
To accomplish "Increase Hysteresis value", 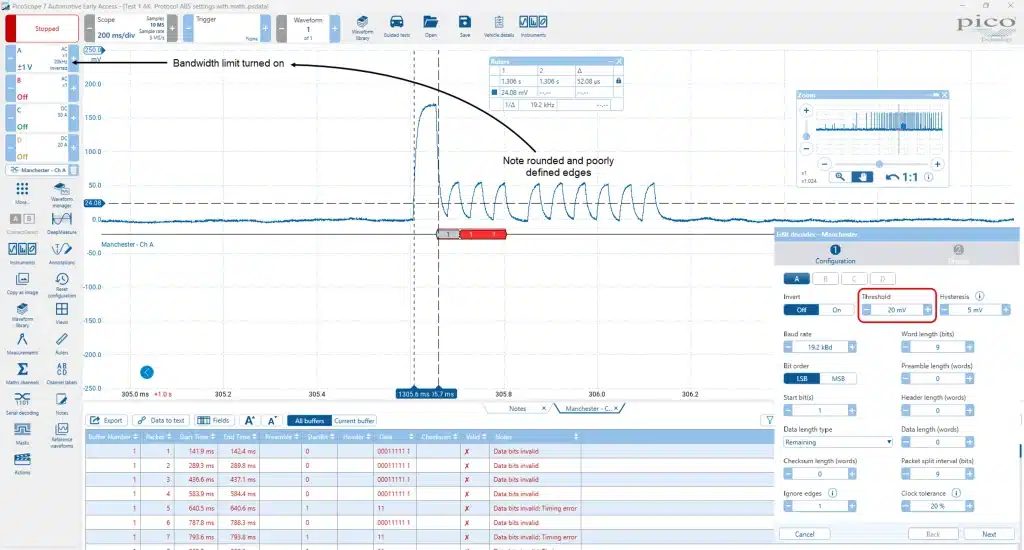I will pyautogui.click(x=1006, y=310).
